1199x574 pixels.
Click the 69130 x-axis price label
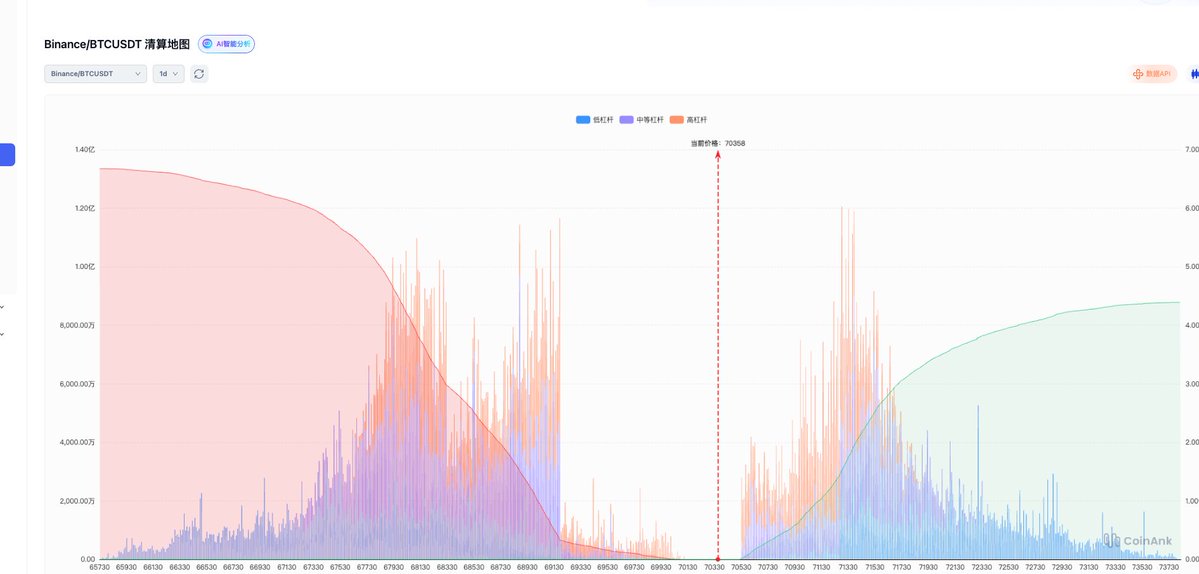tap(554, 567)
